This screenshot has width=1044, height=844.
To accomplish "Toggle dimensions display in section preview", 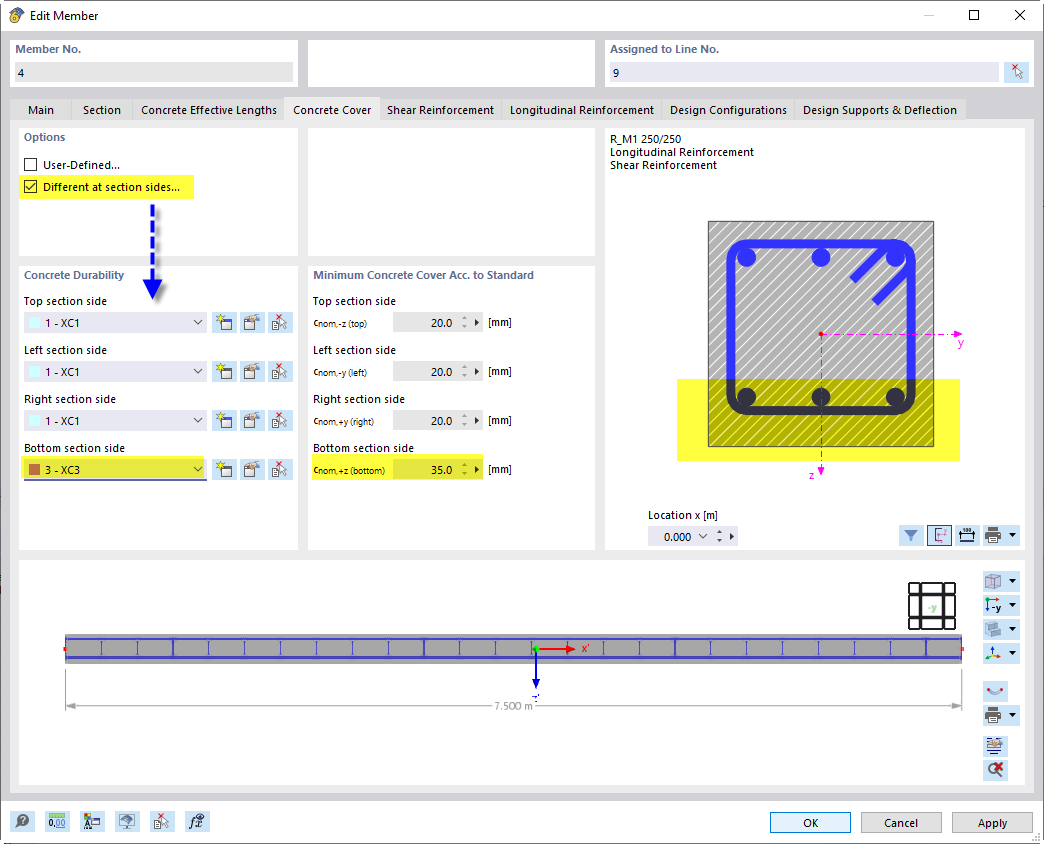I will point(967,535).
